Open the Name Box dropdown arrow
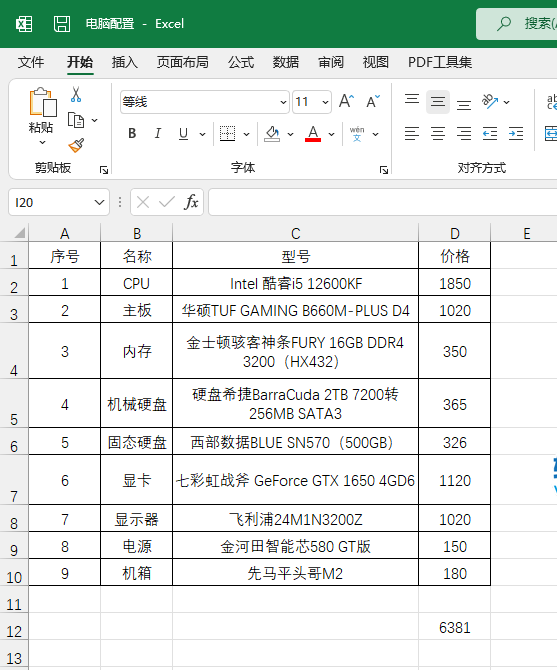This screenshot has width=557, height=670. (99, 202)
